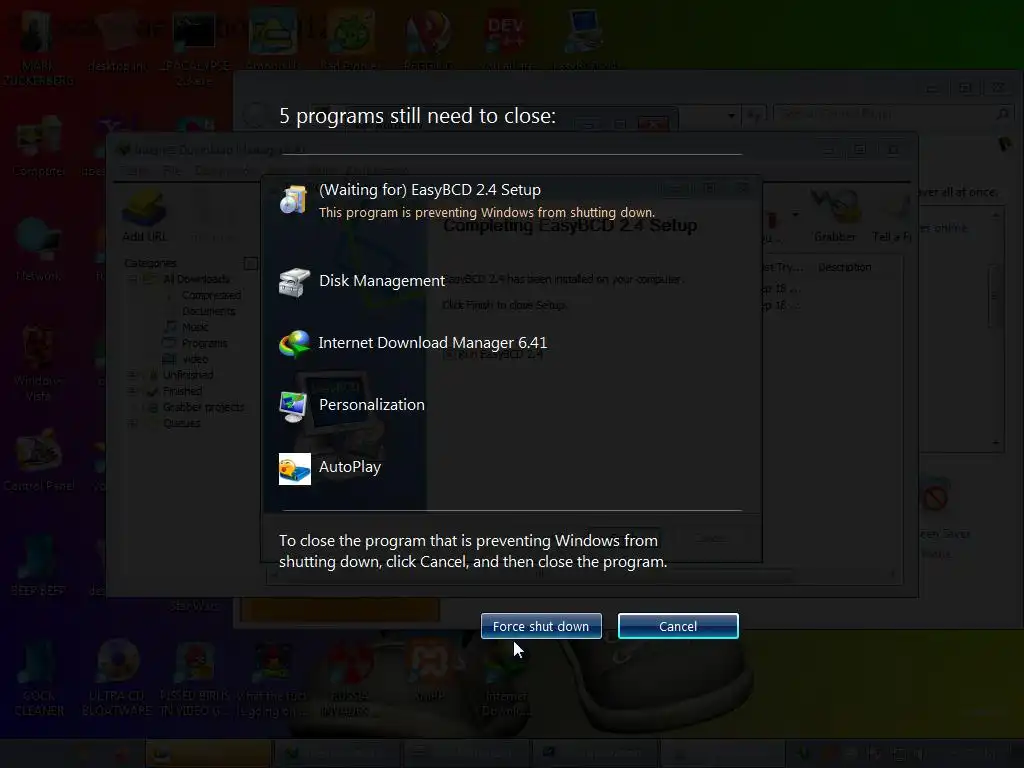Screen dimensions: 1024x768
Task: Select Documents category in IDM tree
Action: [208, 311]
